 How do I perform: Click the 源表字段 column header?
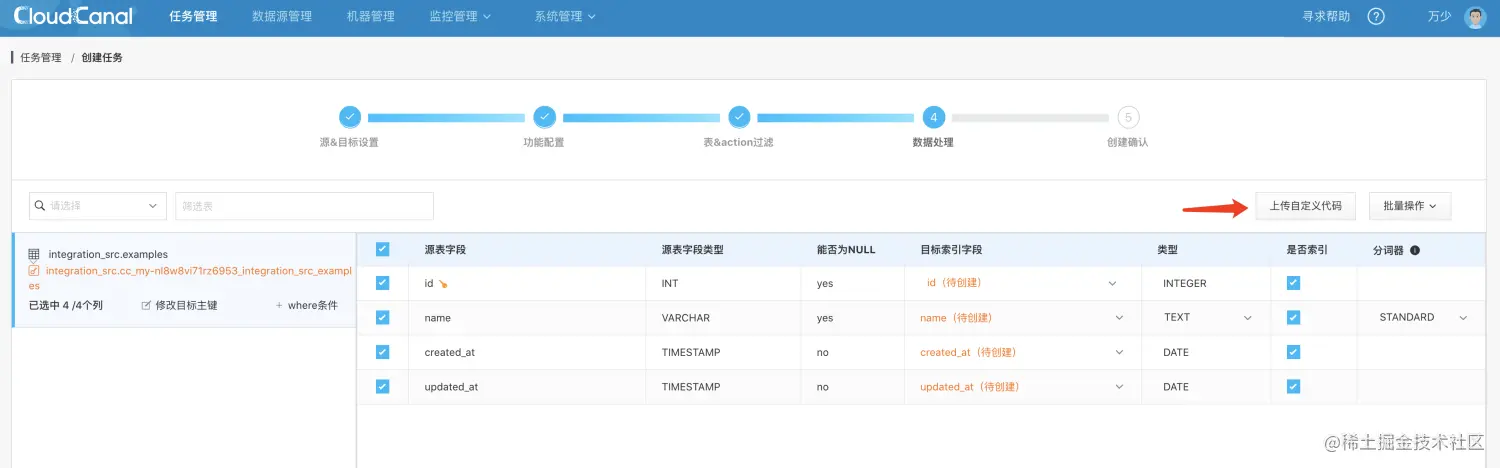pyautogui.click(x=445, y=250)
